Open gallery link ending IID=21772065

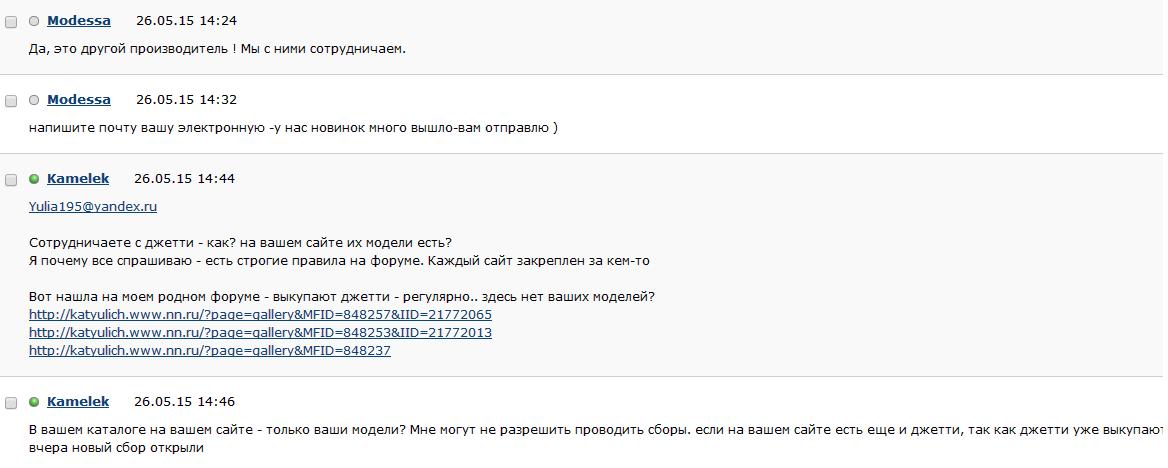coord(261,314)
